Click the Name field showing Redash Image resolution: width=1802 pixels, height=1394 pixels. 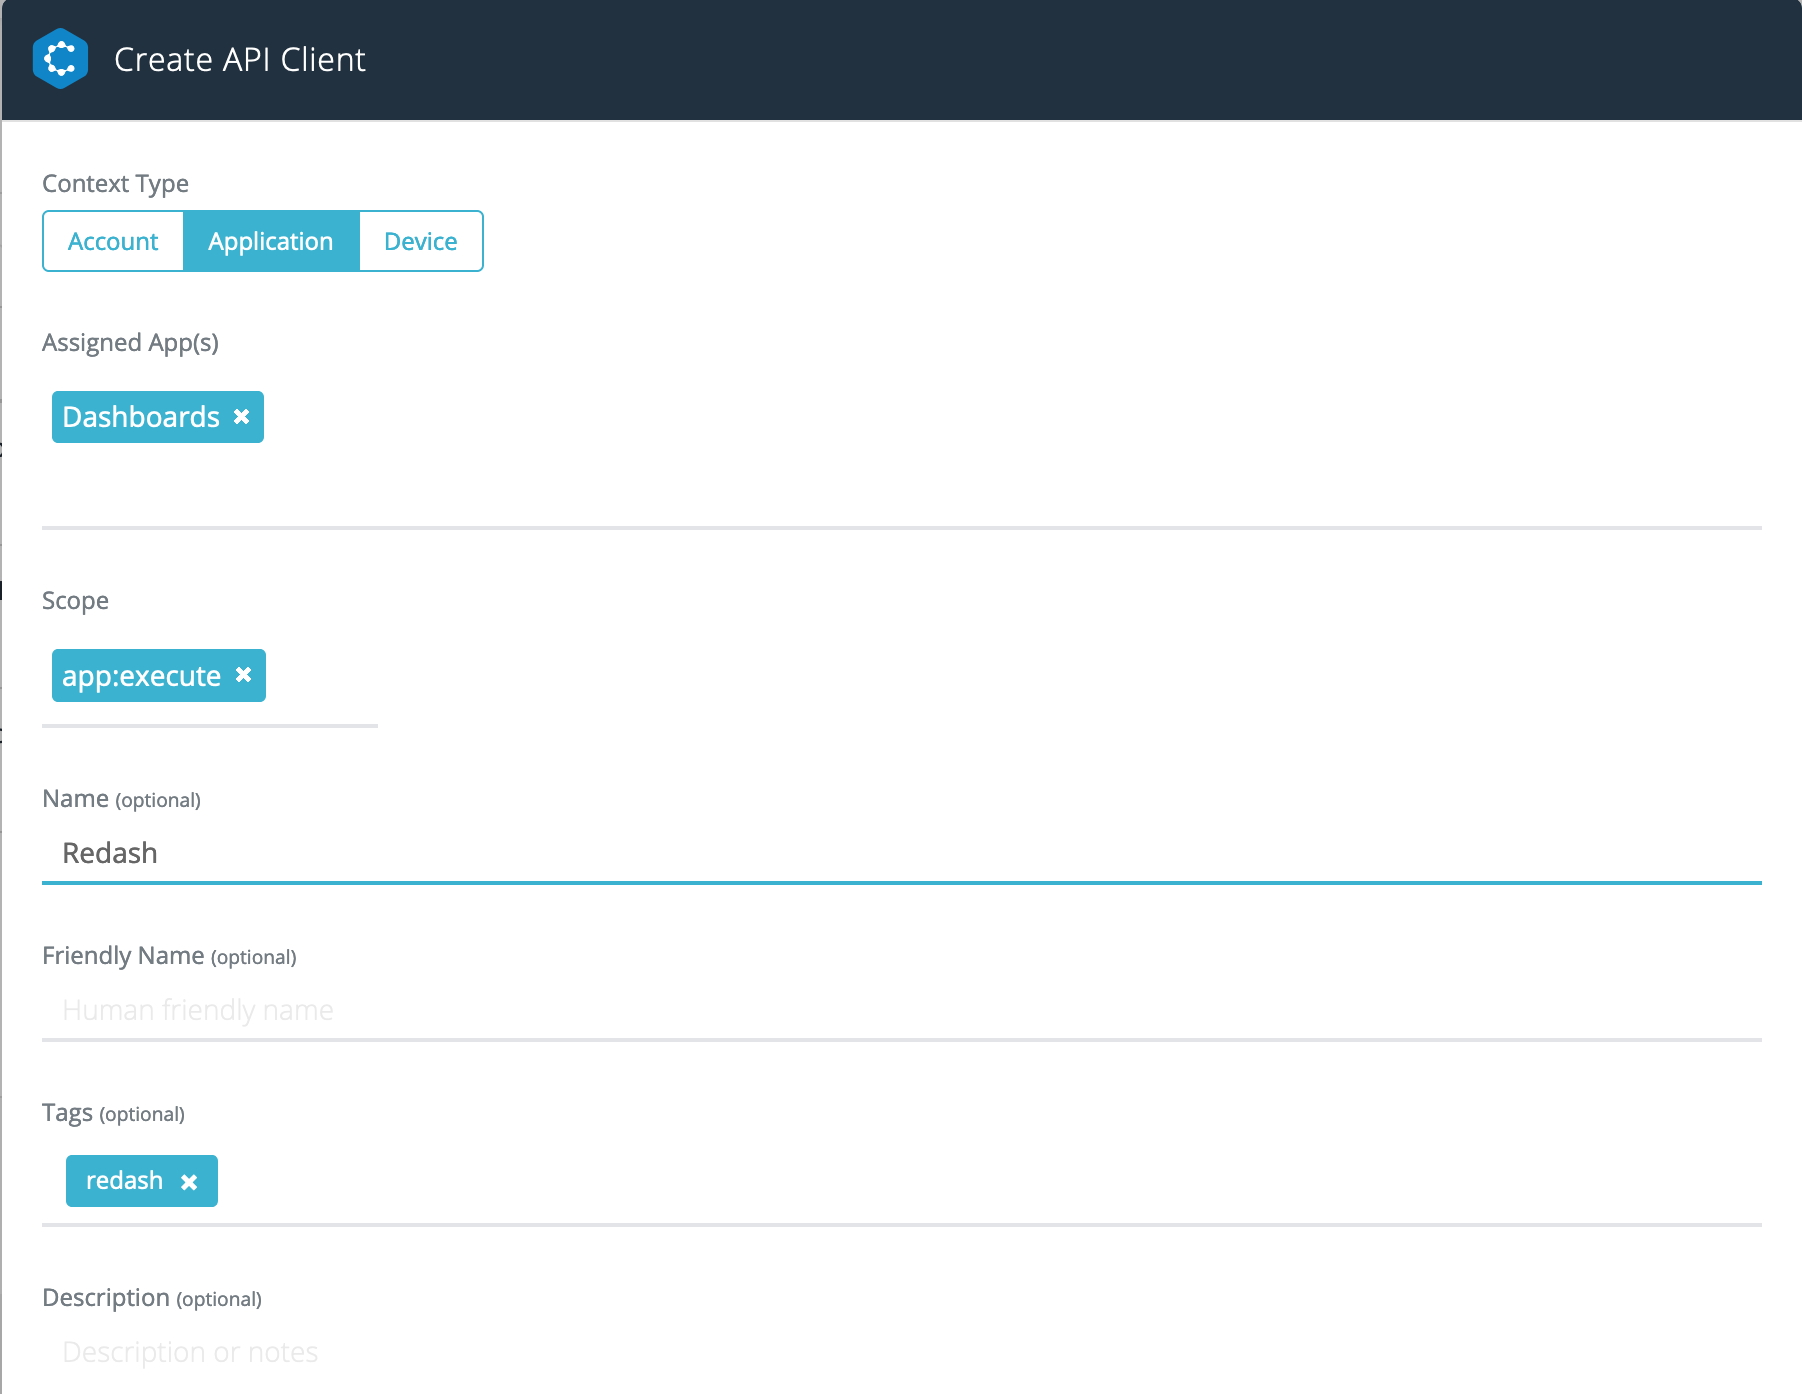(400, 852)
